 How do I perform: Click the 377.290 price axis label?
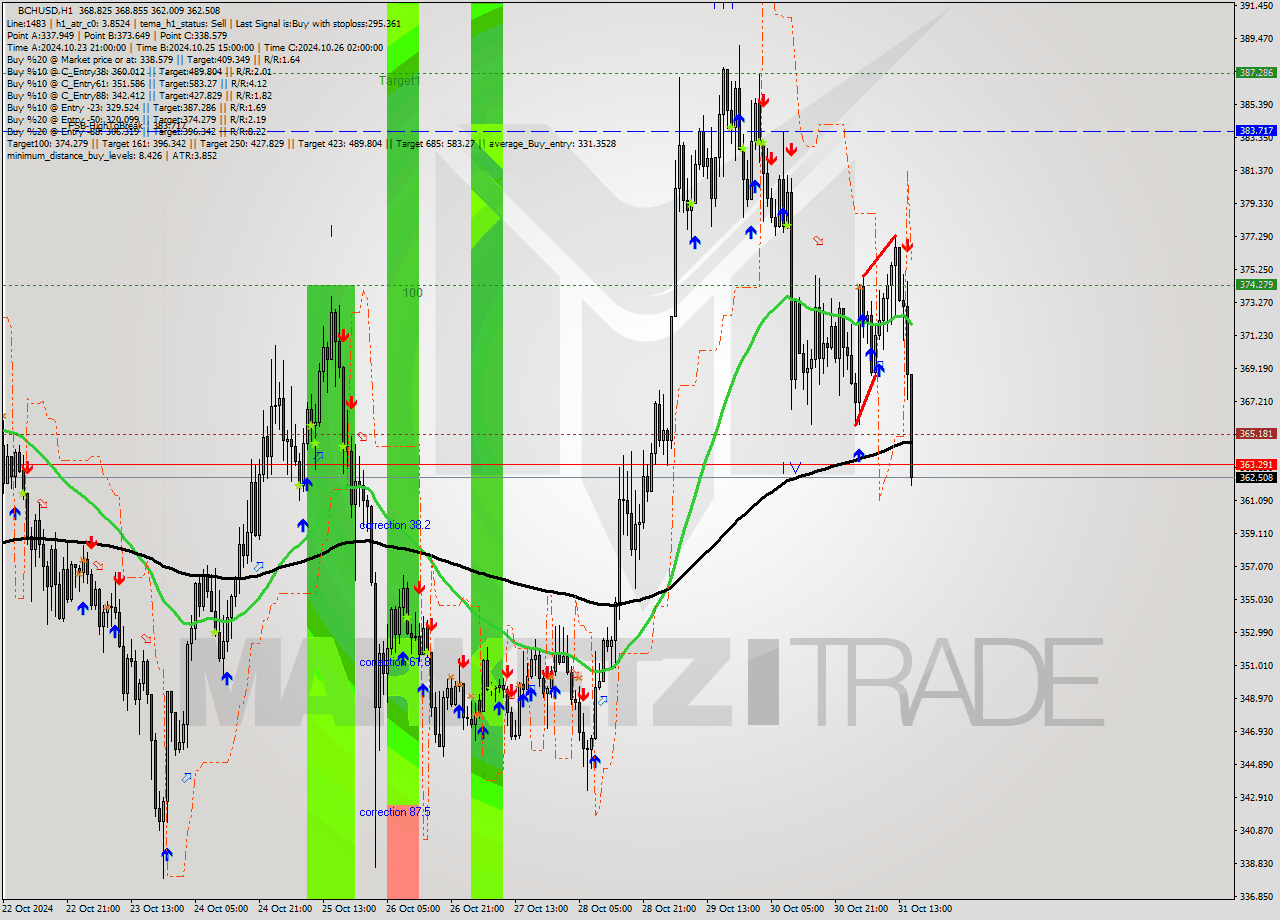1256,237
